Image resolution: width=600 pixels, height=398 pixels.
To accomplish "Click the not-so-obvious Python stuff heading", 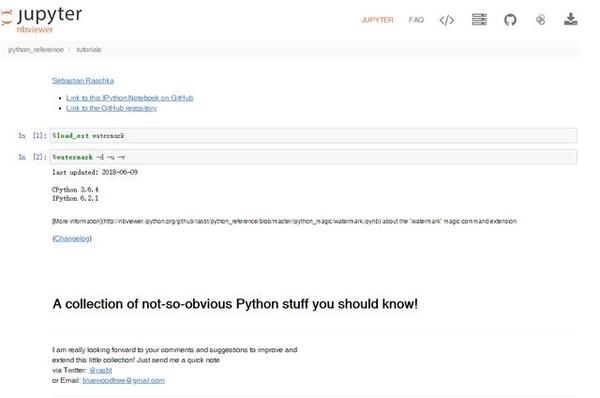I will coord(235,304).
